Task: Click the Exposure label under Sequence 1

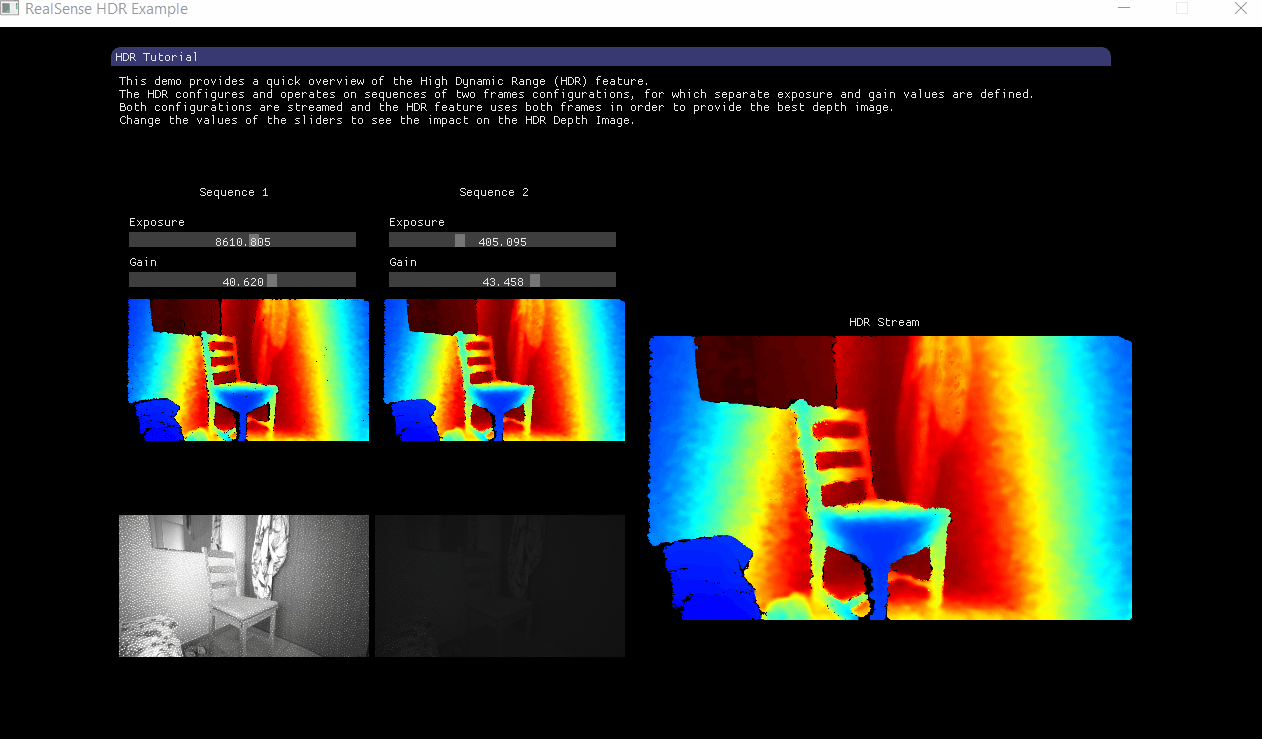Action: (x=157, y=222)
